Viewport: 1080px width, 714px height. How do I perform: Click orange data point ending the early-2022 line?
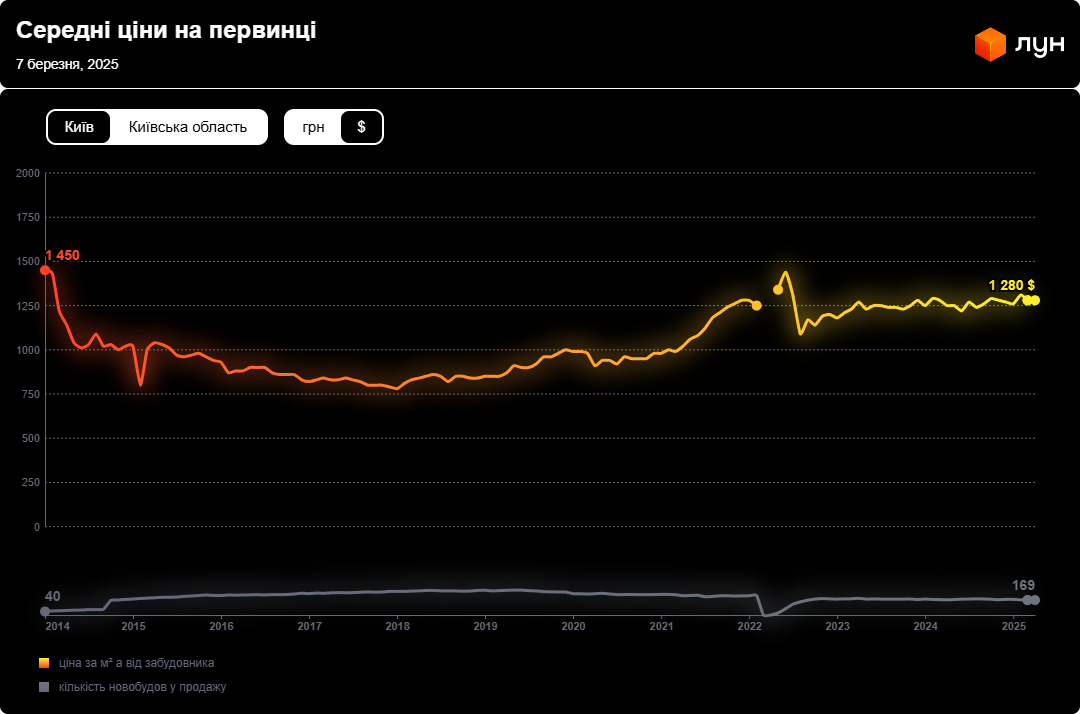756,305
